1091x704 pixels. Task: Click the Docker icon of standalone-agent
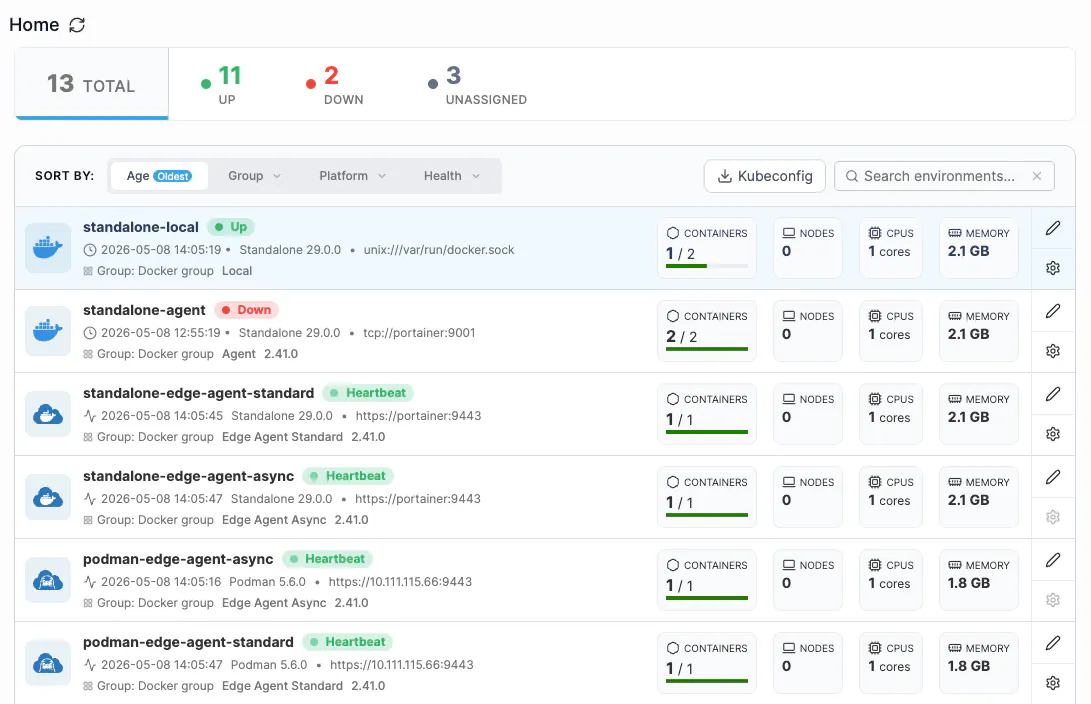tap(48, 330)
